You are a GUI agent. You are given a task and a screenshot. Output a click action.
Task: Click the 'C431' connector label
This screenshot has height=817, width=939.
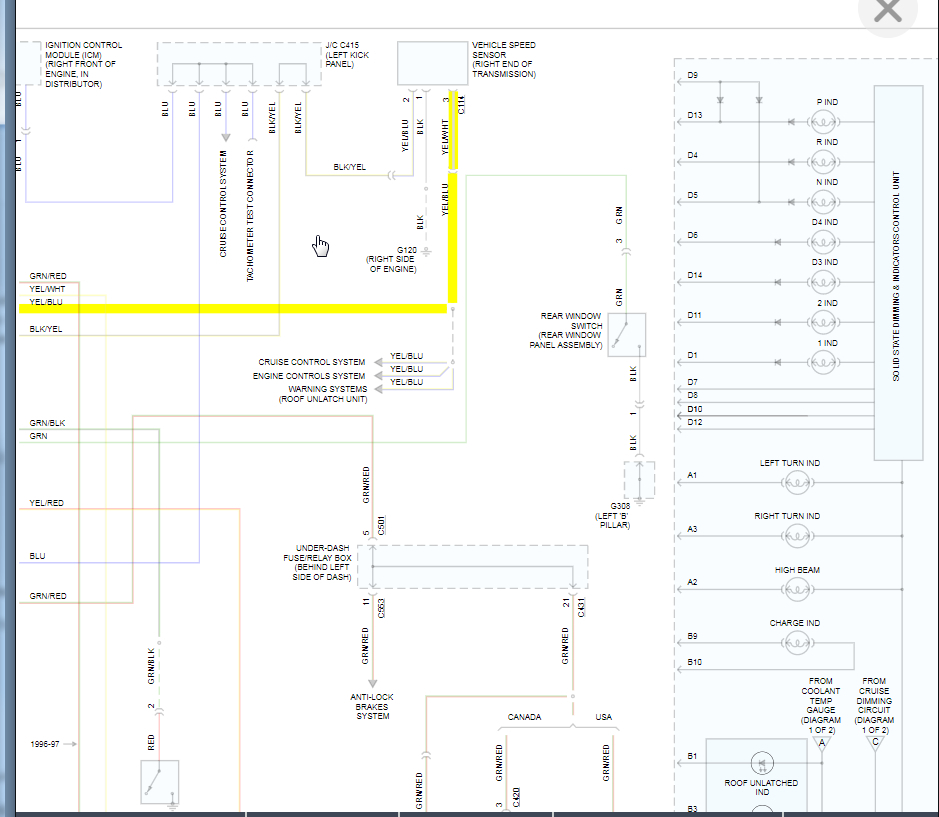[x=581, y=607]
